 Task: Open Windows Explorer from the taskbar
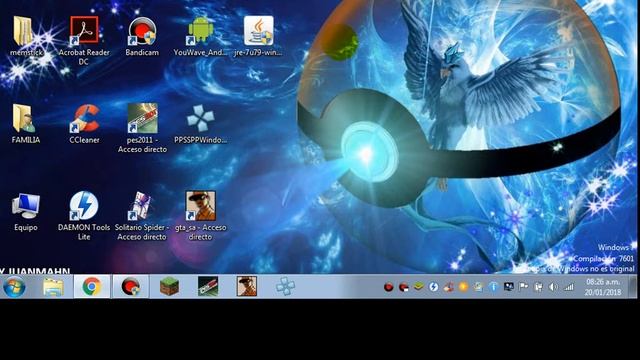(53, 287)
